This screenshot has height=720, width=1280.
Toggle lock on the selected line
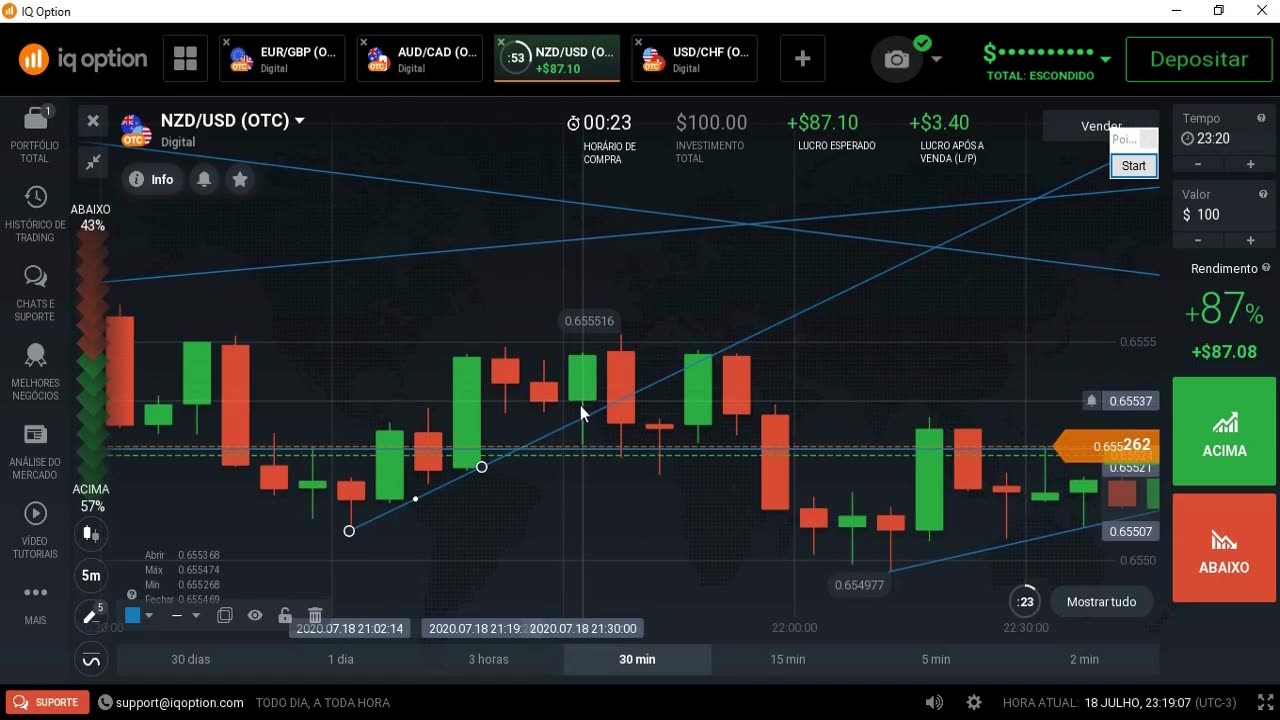coord(285,616)
